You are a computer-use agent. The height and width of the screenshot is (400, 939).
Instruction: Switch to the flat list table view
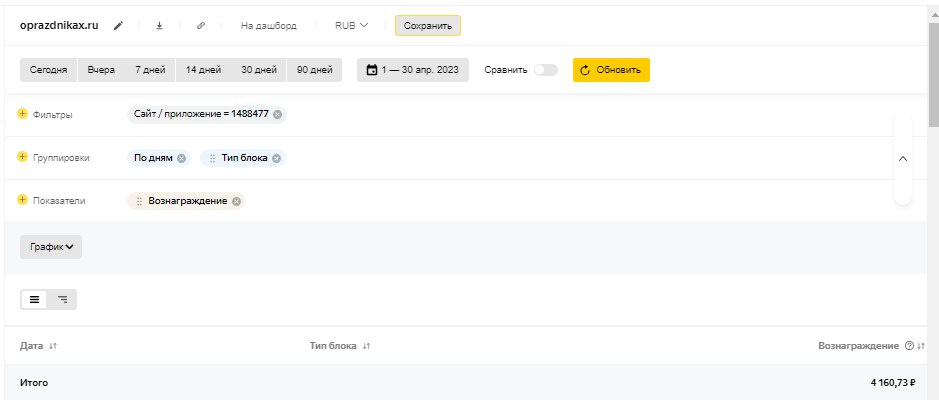pos(34,299)
